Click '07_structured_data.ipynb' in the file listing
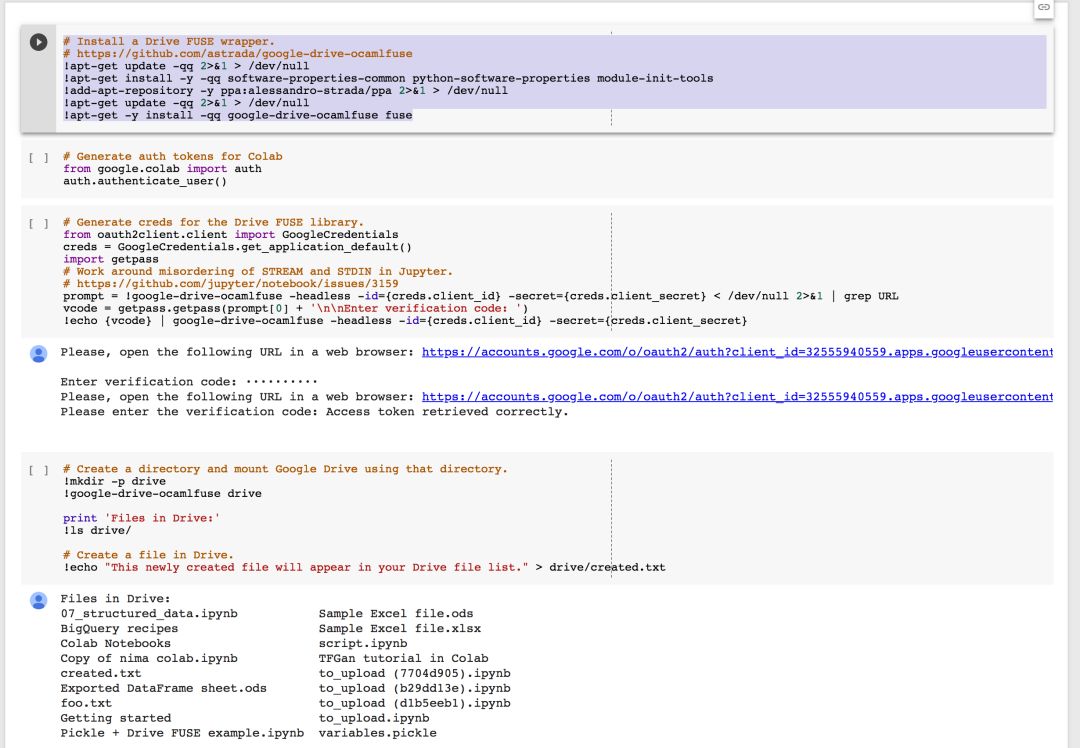1080x748 pixels. (x=149, y=614)
